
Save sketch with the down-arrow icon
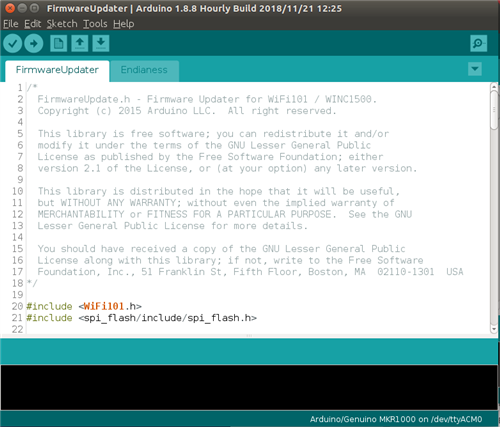coord(101,43)
